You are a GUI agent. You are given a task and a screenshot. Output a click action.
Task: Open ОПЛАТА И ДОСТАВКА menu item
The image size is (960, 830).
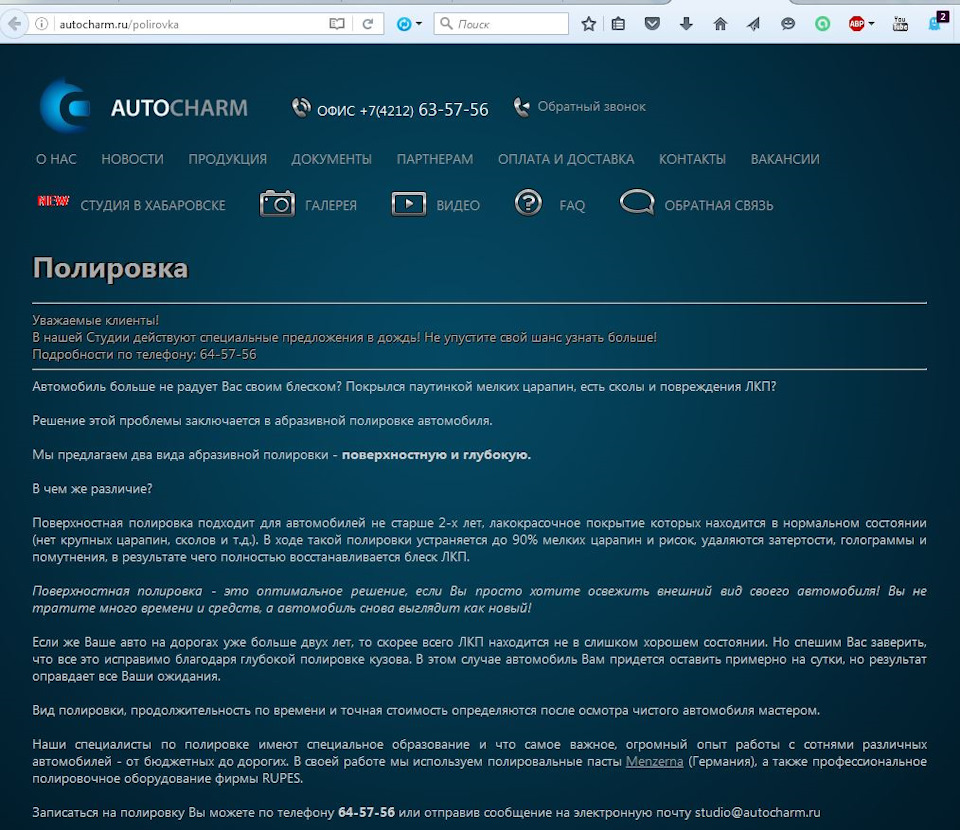click(566, 159)
